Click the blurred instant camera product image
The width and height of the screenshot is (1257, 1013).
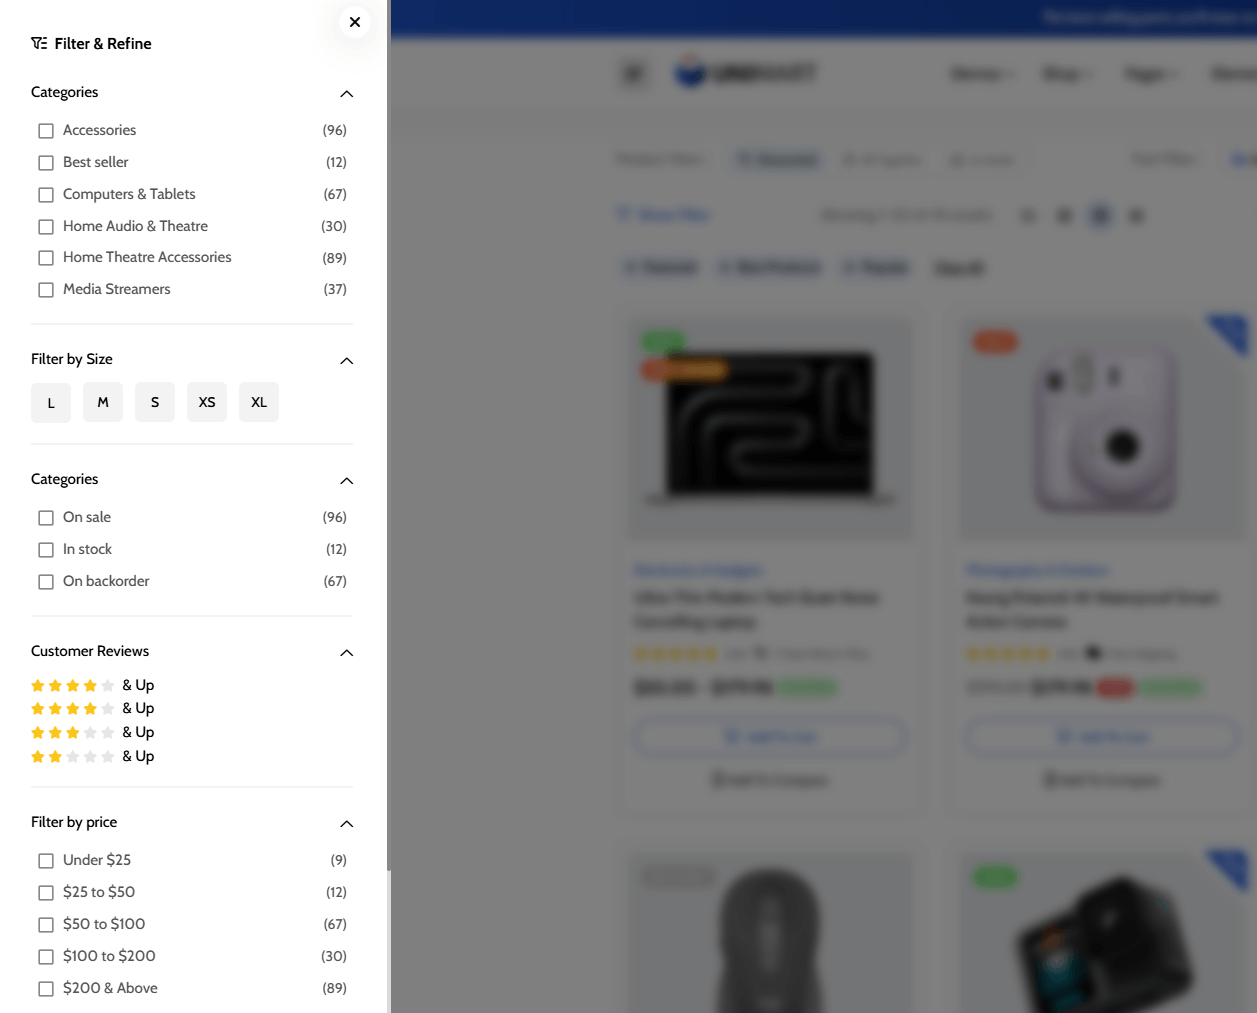pos(1104,428)
